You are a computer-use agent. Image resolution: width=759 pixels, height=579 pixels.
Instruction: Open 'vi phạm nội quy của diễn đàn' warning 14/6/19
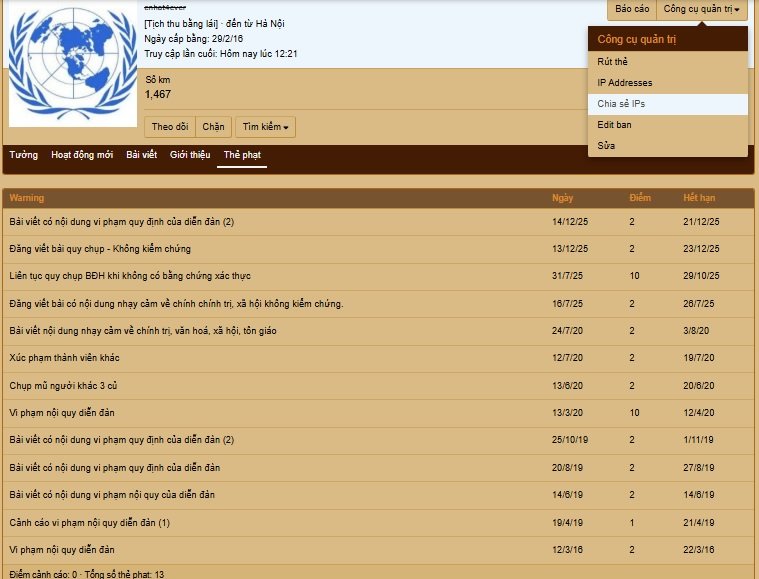(x=112, y=495)
